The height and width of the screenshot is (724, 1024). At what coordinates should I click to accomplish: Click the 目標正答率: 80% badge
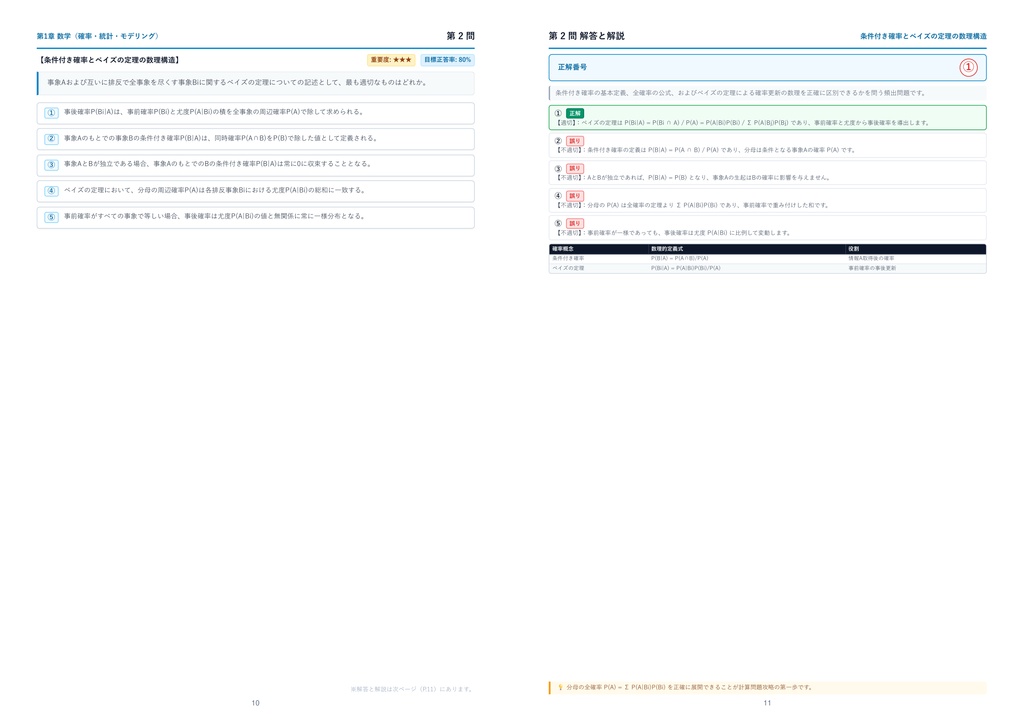pos(447,60)
